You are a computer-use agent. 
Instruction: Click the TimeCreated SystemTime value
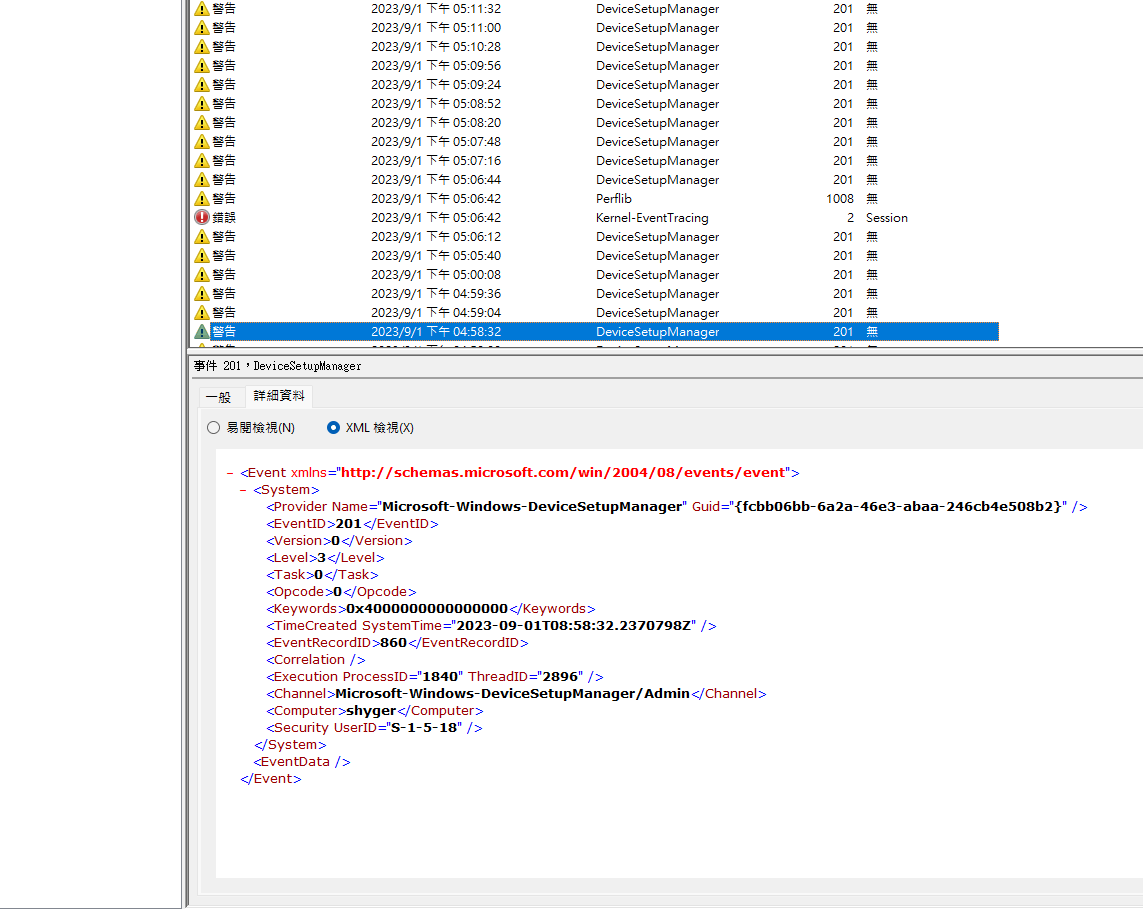coord(574,625)
